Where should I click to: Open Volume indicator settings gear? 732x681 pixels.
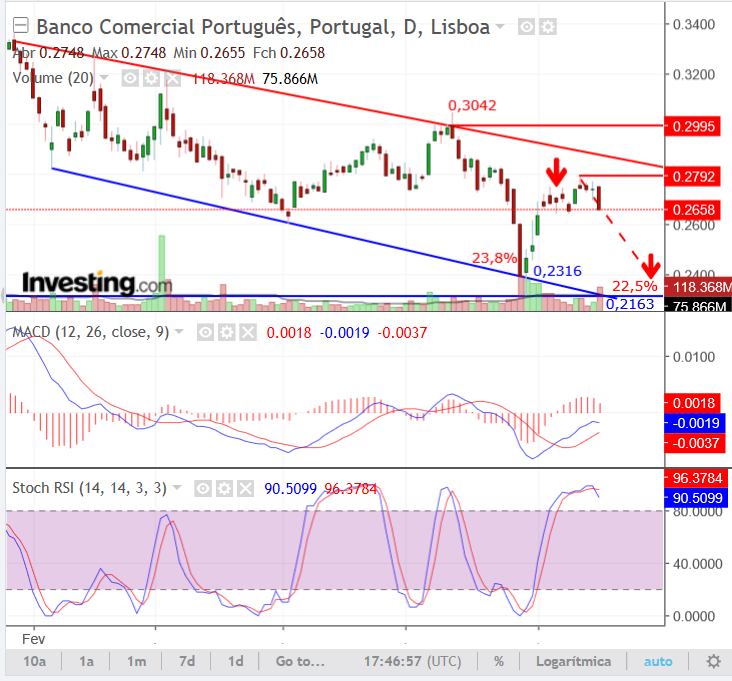[151, 78]
